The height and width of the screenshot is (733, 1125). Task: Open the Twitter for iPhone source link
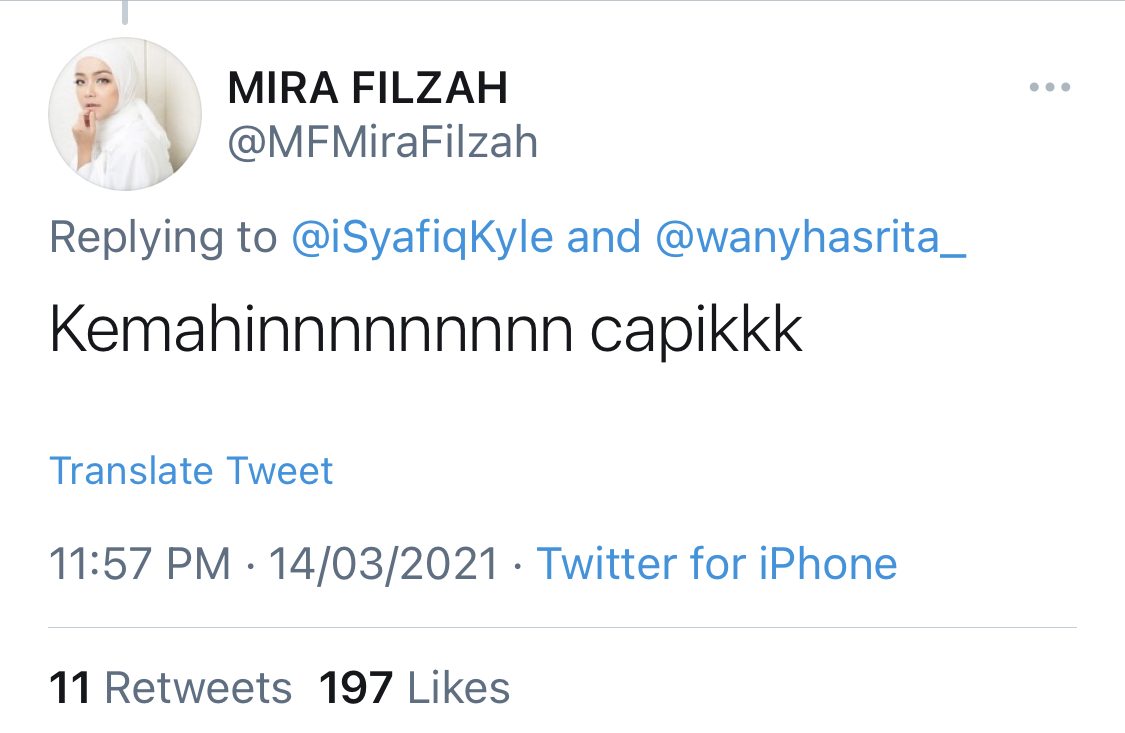tap(717, 564)
